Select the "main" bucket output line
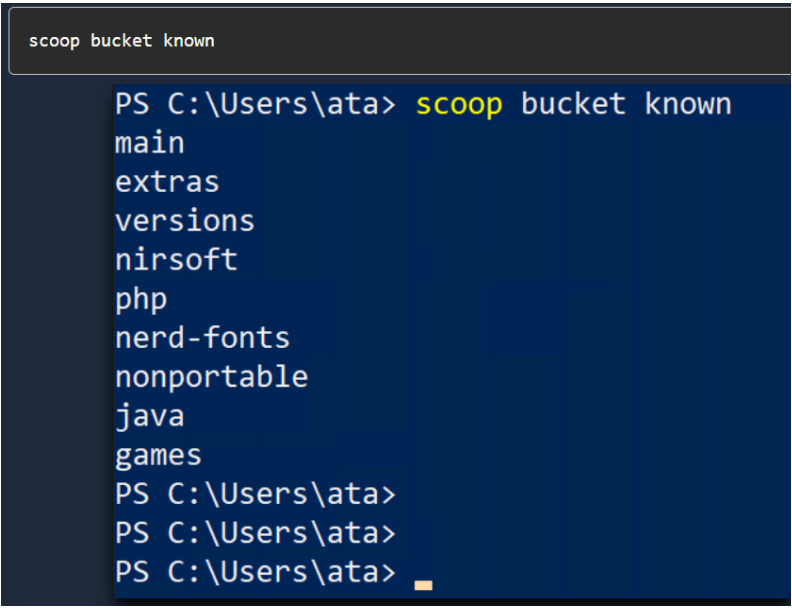792x609 pixels. (x=150, y=143)
